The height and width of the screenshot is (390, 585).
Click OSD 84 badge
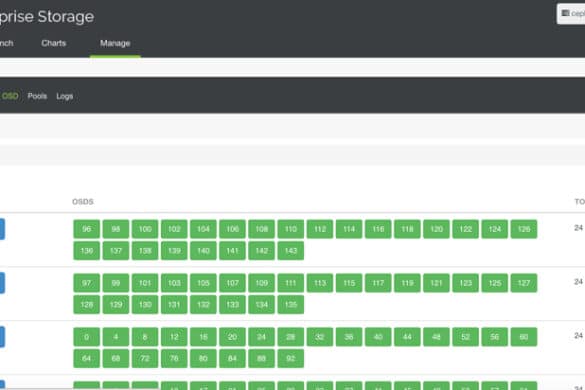click(x=232, y=359)
